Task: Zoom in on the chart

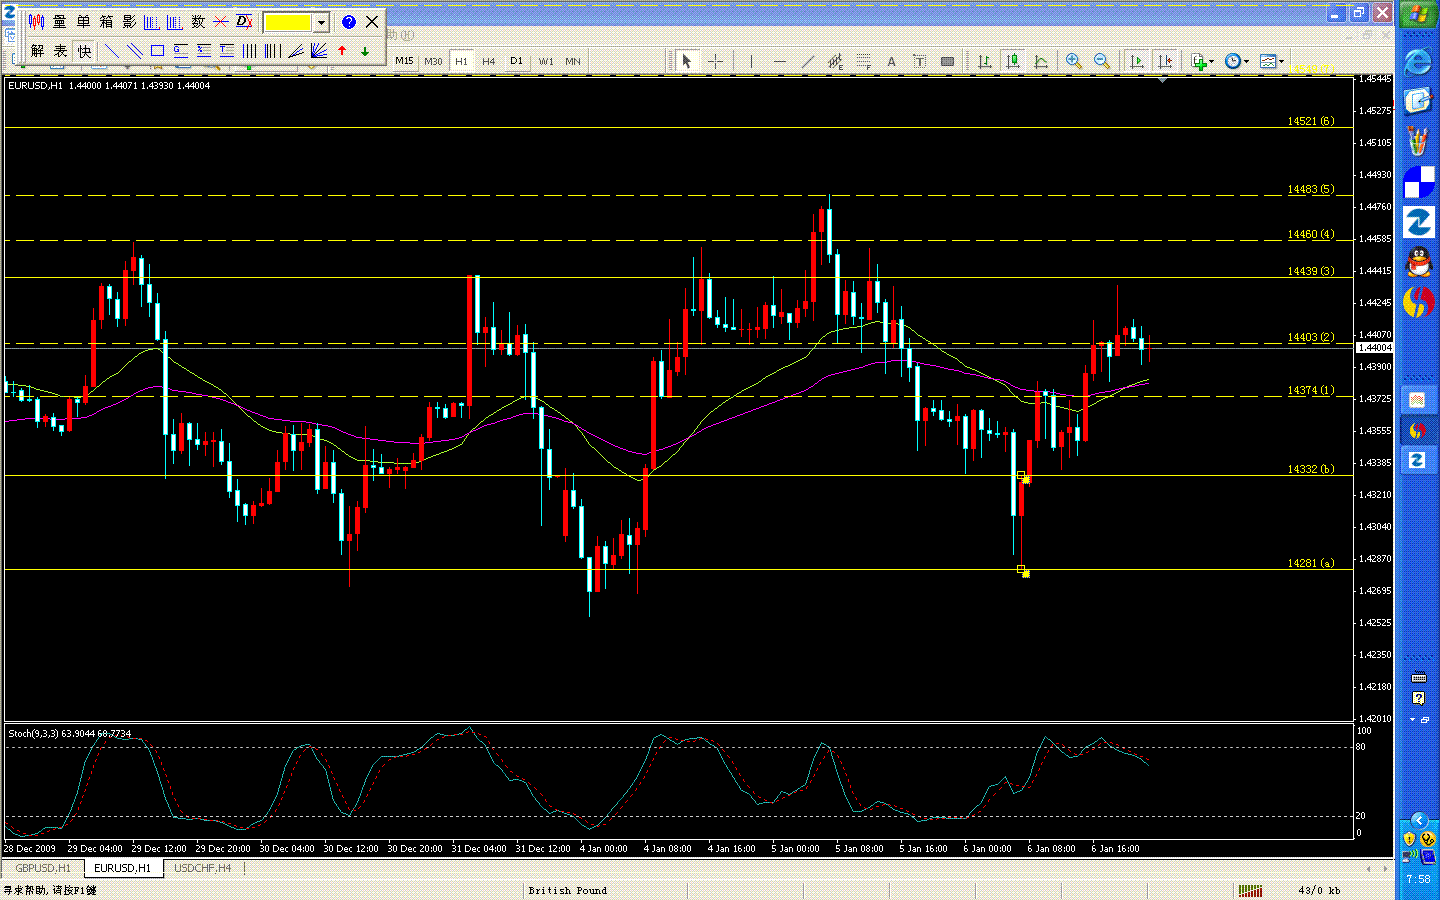Action: tap(1074, 61)
